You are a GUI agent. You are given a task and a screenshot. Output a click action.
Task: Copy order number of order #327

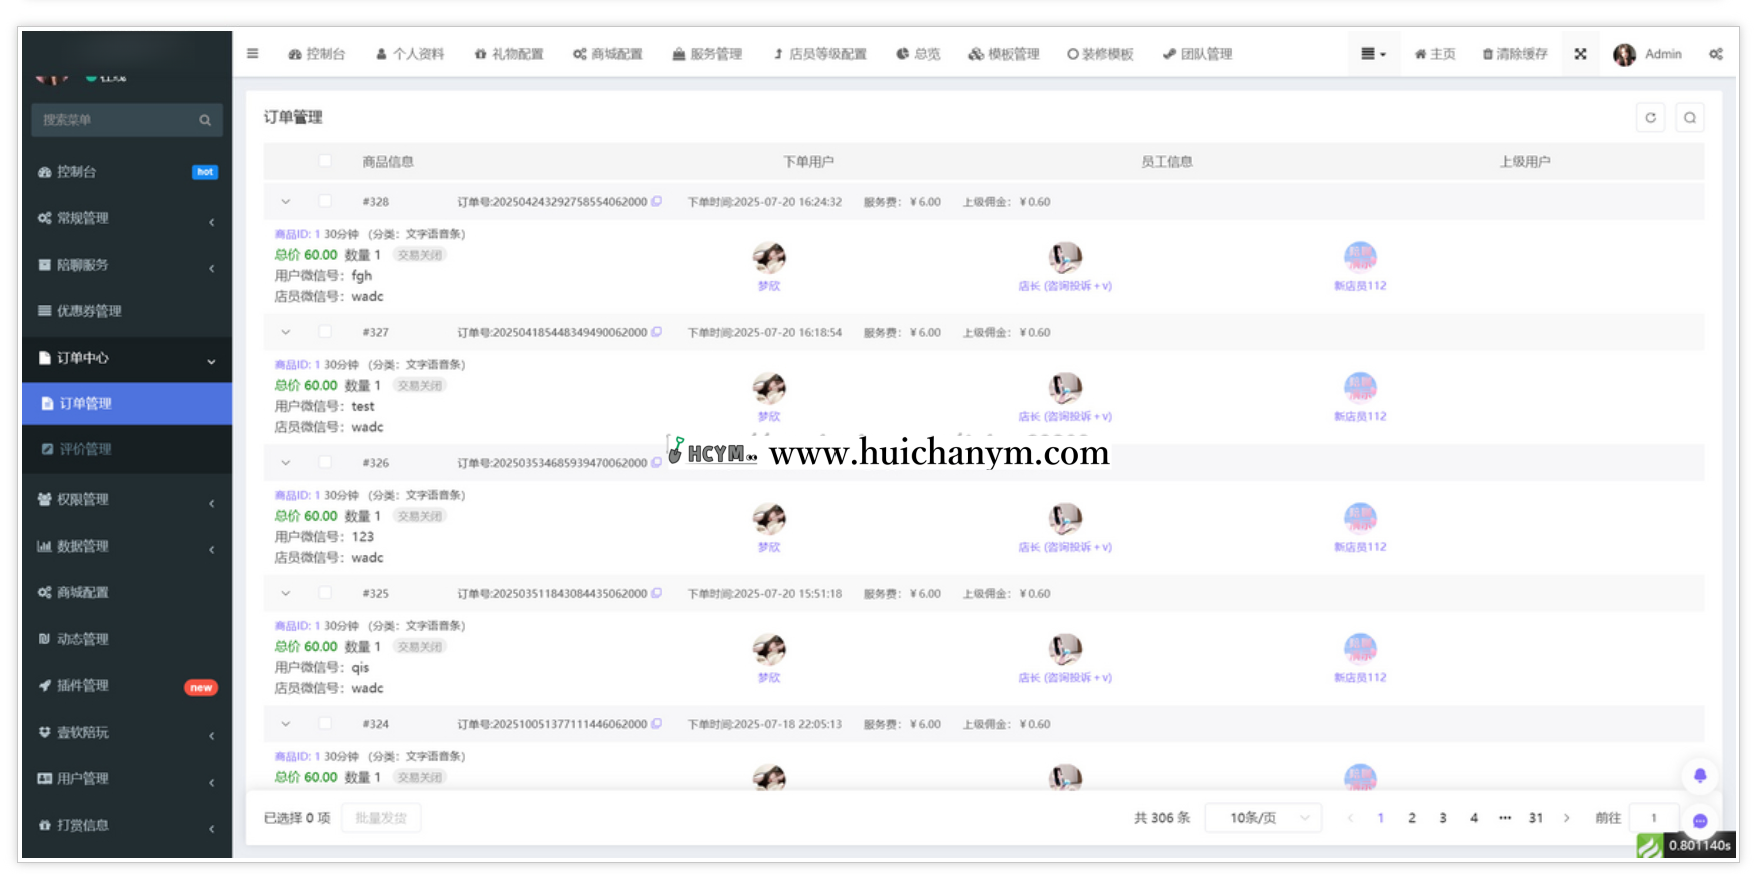click(x=657, y=332)
